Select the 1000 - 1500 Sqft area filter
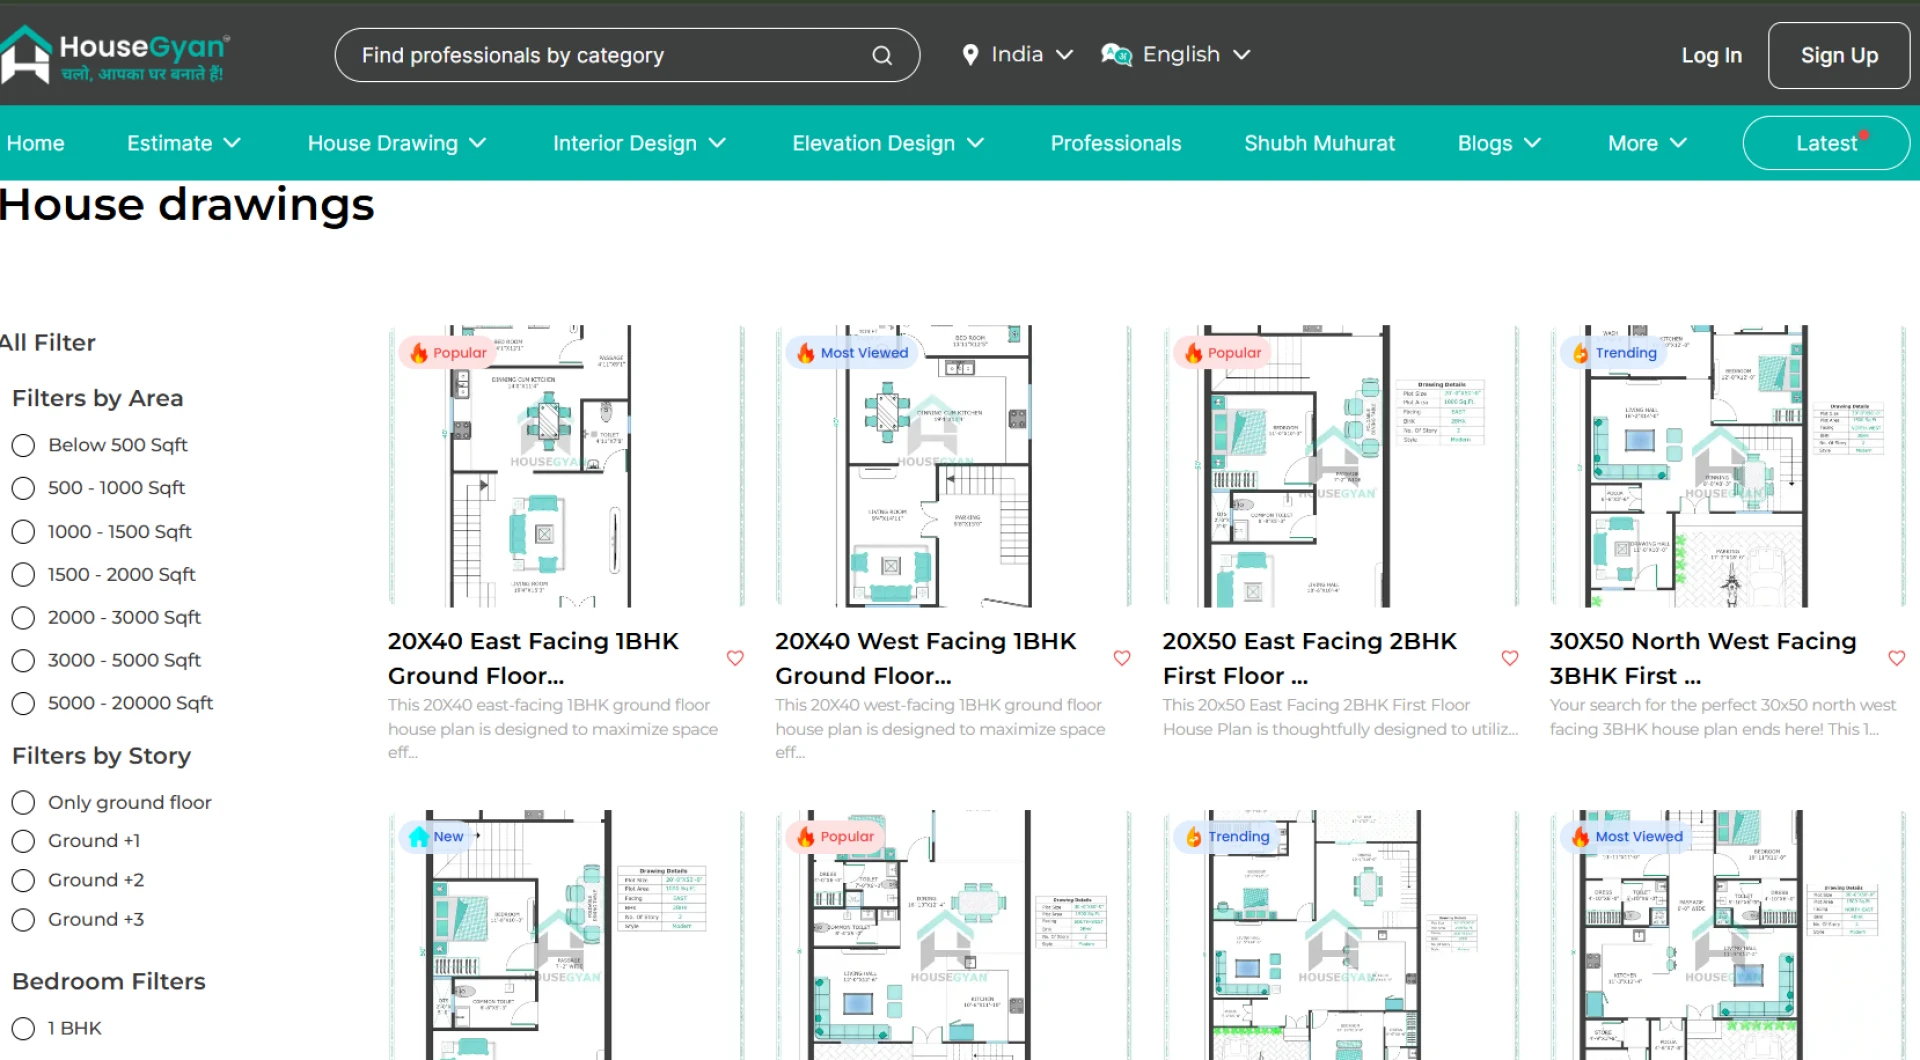The image size is (1920, 1060). 23,532
